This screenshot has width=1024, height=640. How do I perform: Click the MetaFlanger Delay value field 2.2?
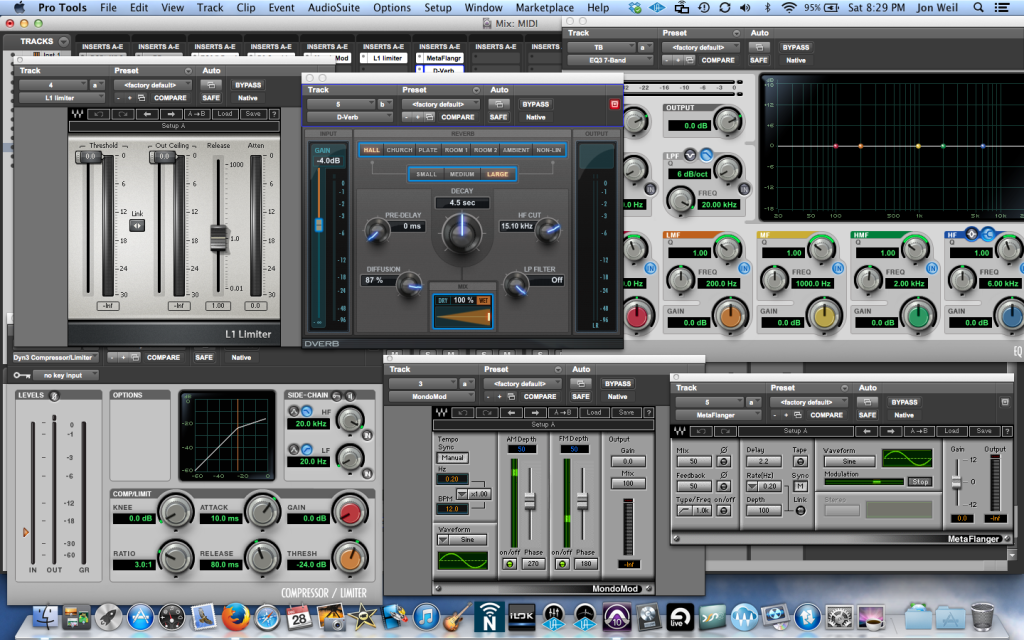(763, 462)
